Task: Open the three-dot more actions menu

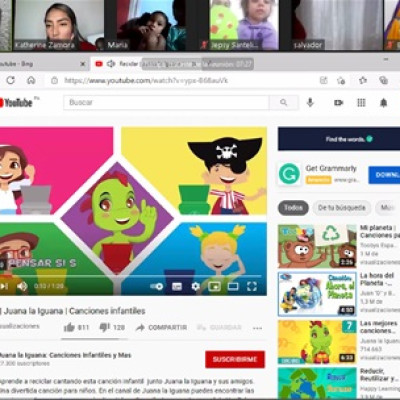Action: [x=257, y=328]
